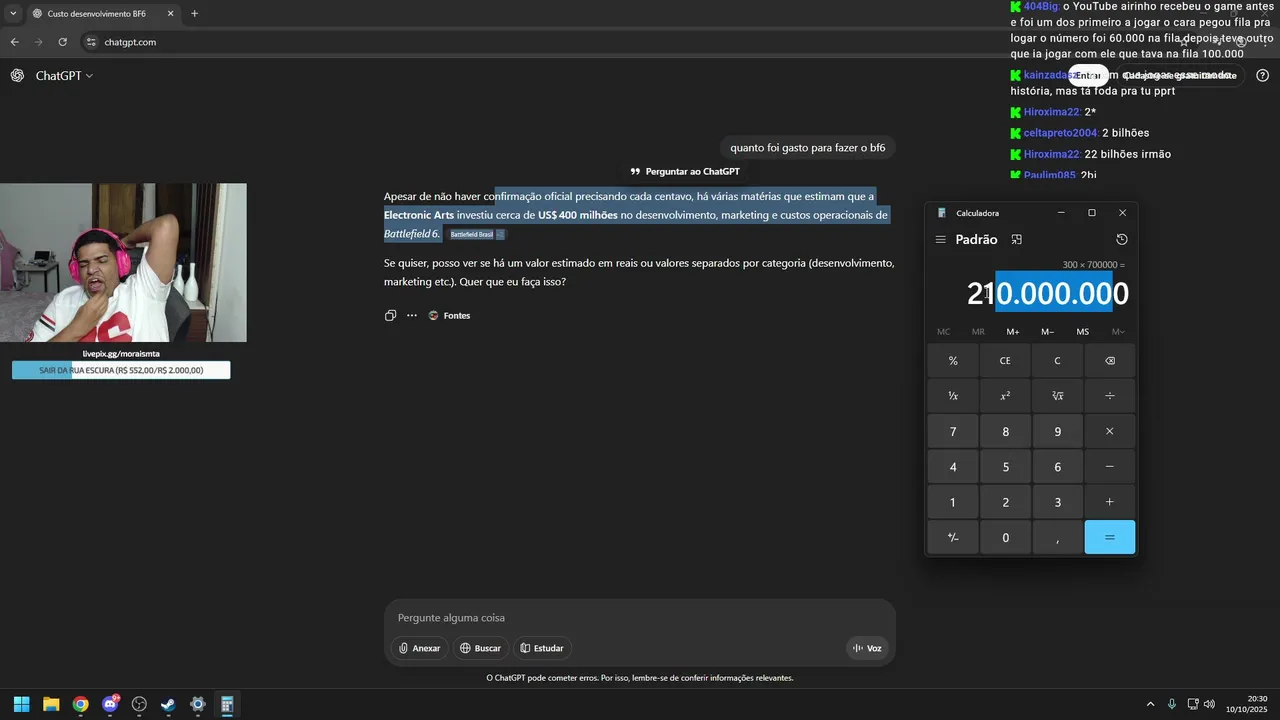Click the equals key in Calculator

point(1109,537)
